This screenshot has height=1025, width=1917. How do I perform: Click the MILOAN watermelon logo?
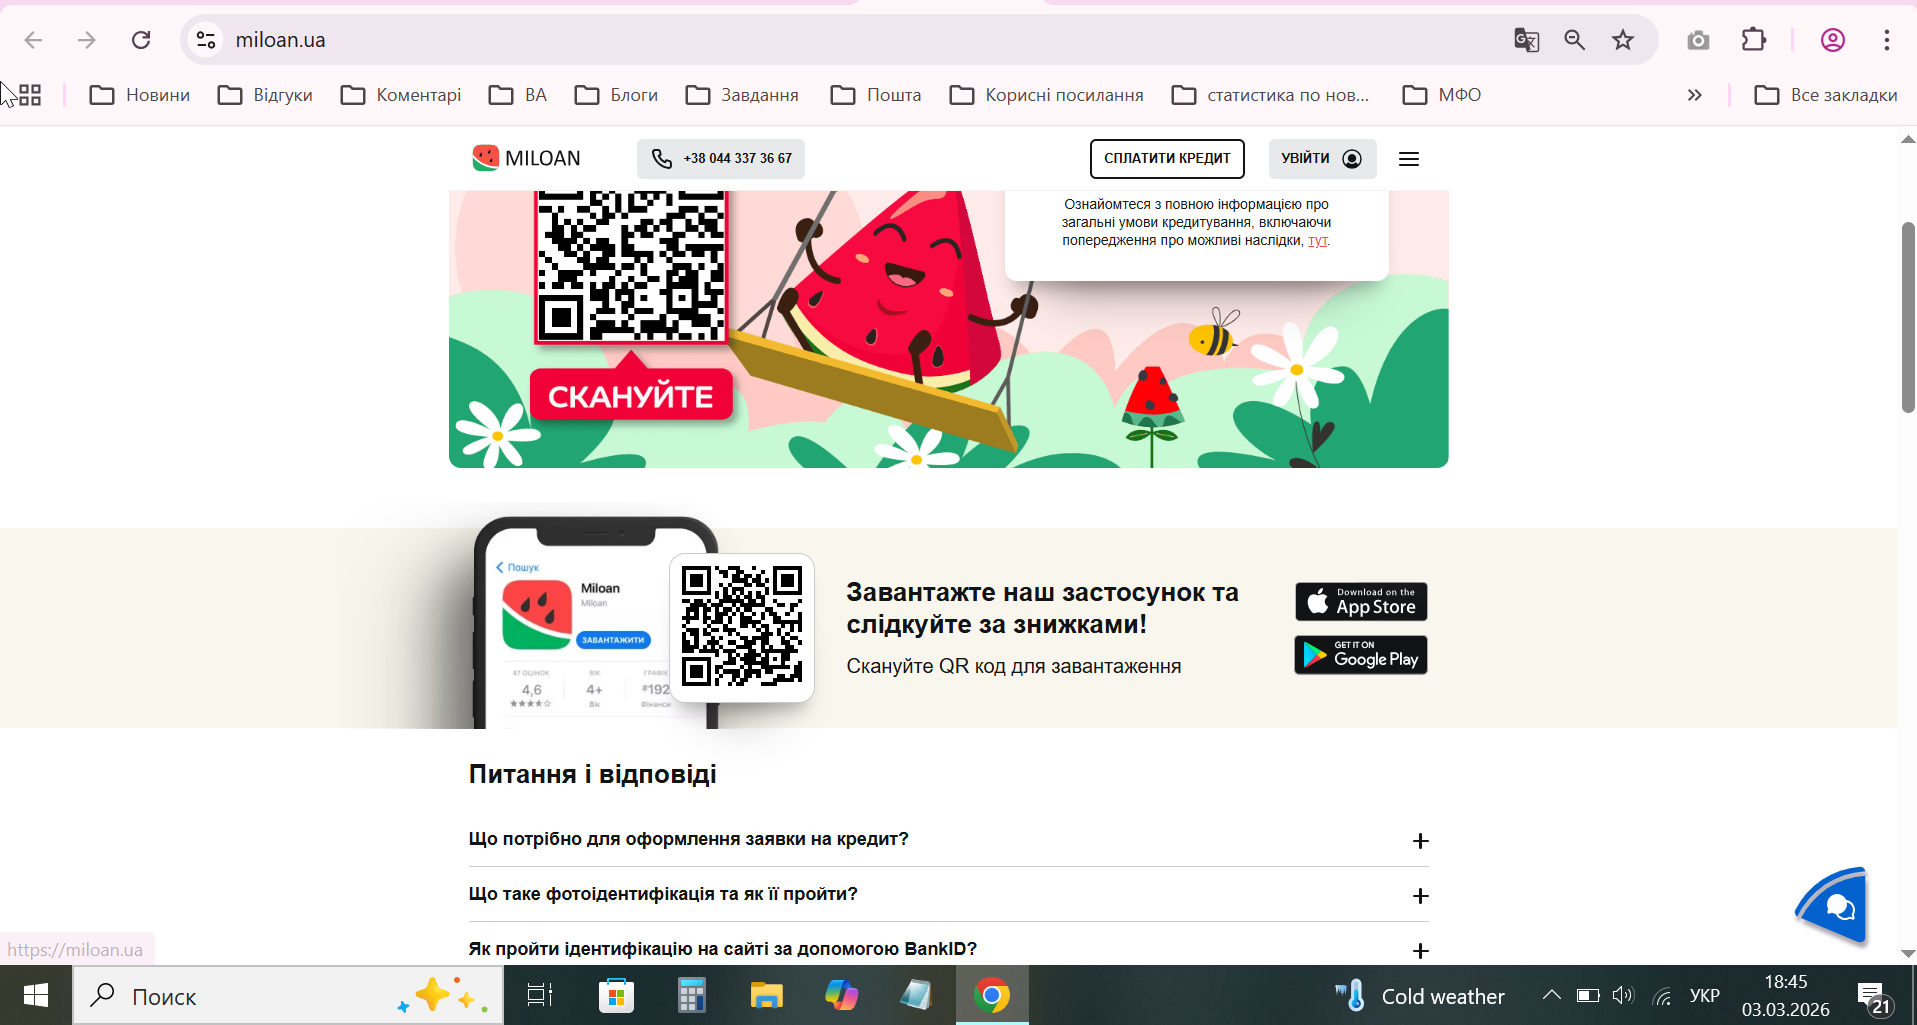(x=527, y=158)
